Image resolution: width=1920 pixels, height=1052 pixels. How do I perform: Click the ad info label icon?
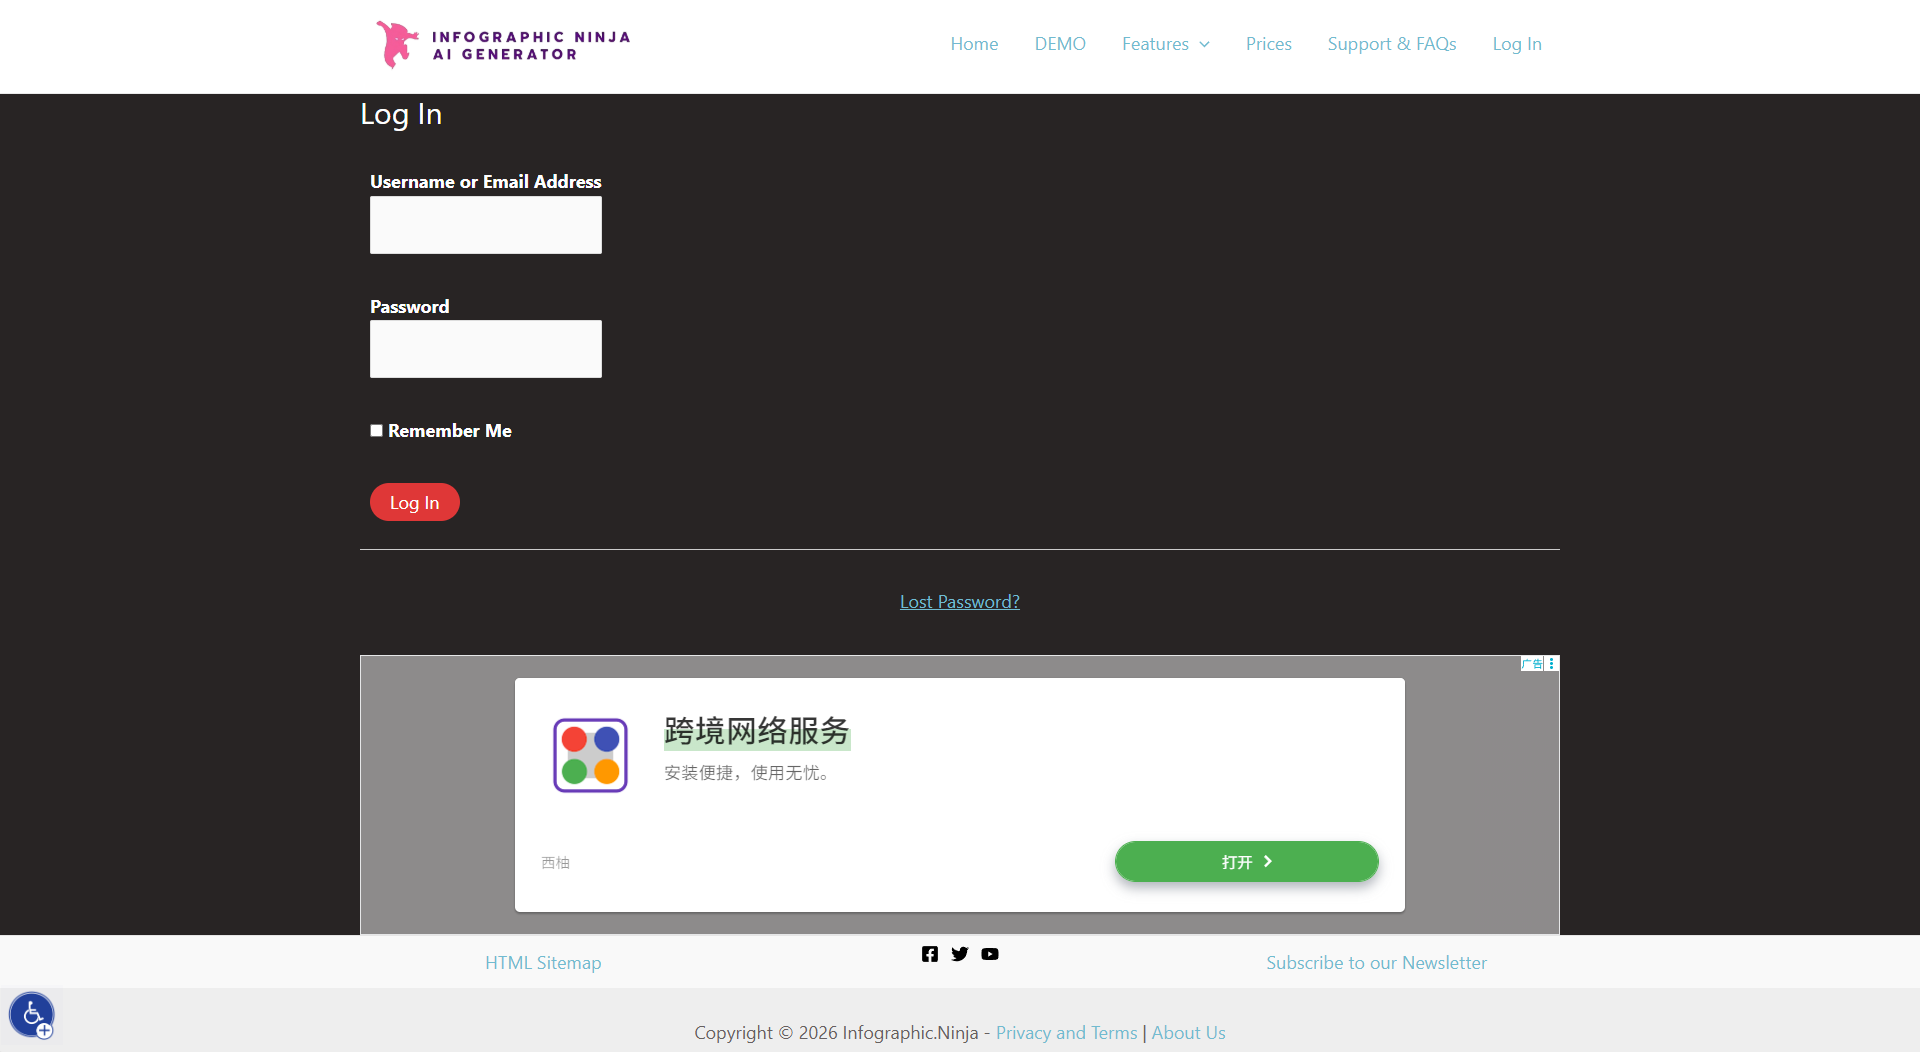pyautogui.click(x=1532, y=664)
